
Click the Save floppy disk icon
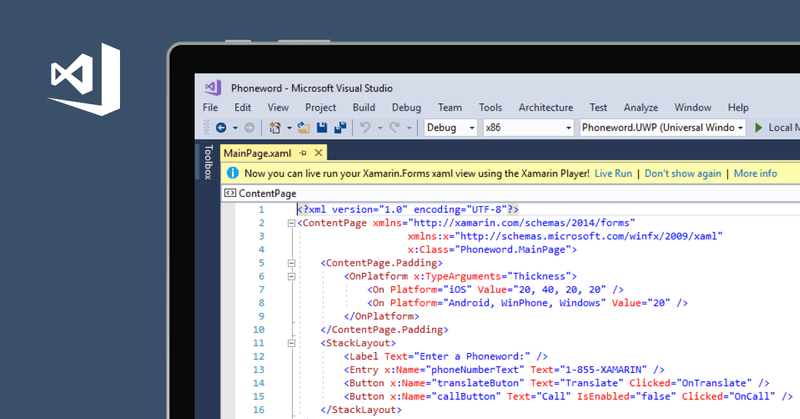(322, 128)
